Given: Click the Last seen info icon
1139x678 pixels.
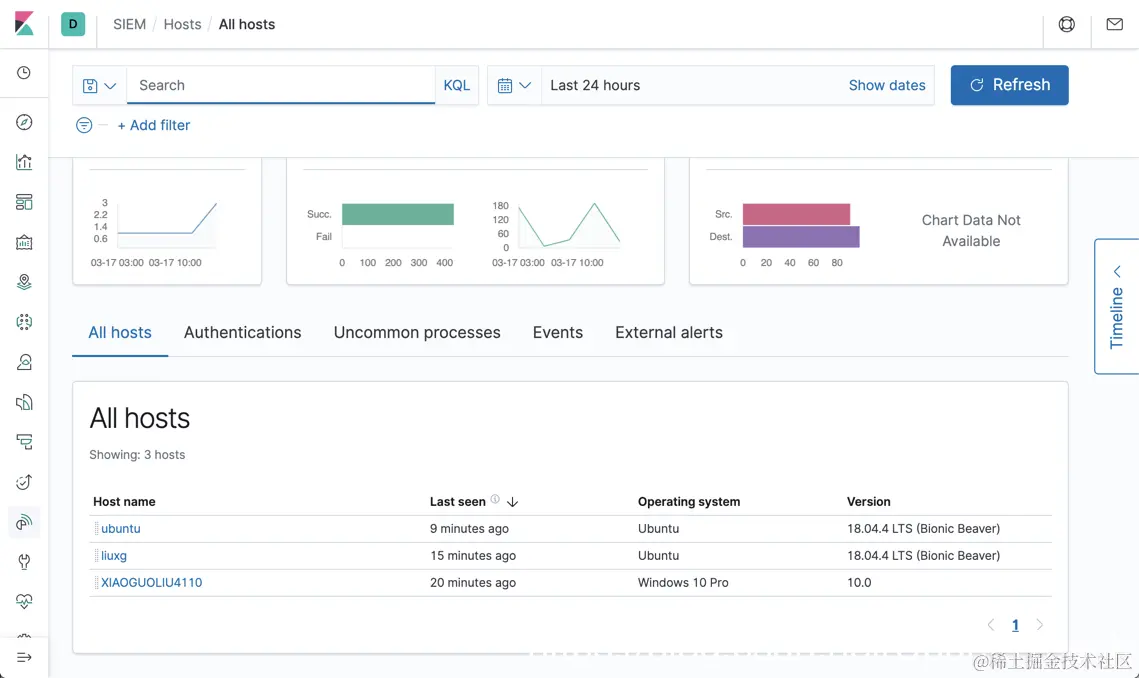Looking at the screenshot, I should pos(495,499).
